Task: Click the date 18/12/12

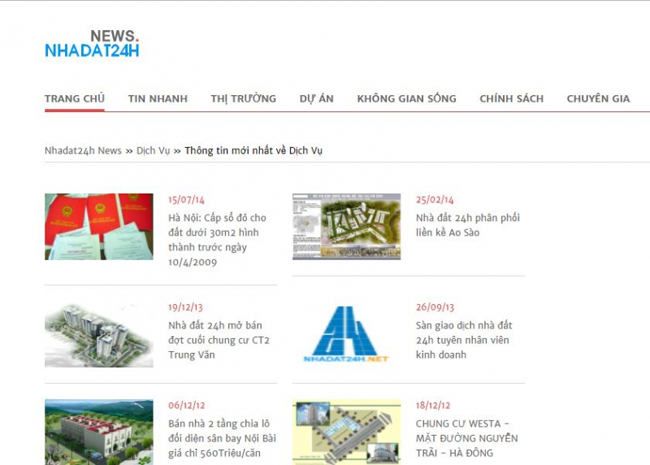Action: pos(433,405)
